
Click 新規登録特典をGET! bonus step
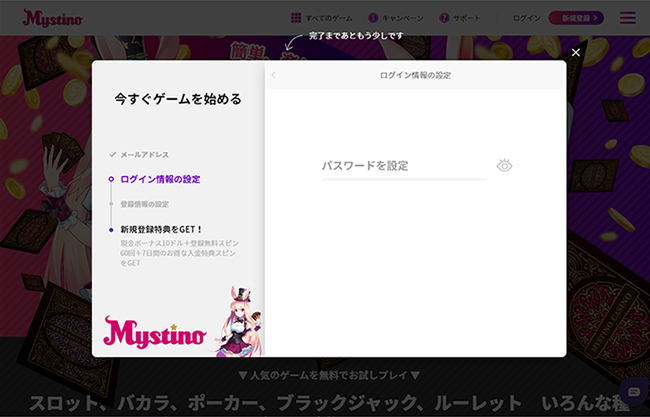(161, 229)
